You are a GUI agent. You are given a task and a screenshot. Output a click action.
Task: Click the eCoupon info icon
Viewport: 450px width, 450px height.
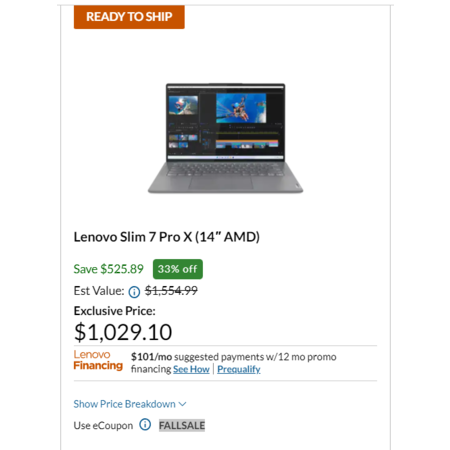click(145, 425)
